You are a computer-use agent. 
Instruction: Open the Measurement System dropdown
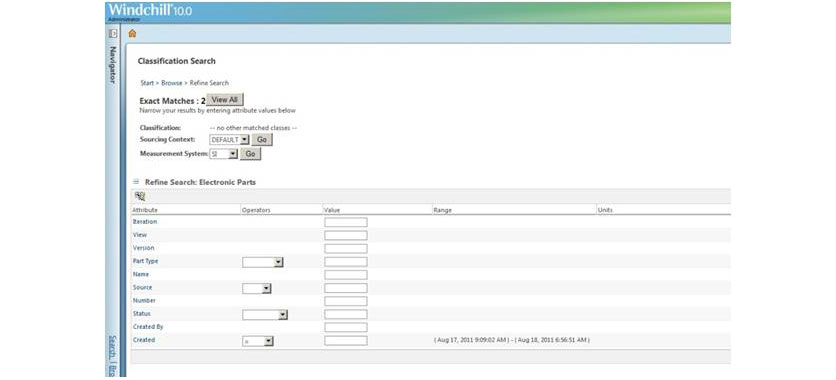223,153
